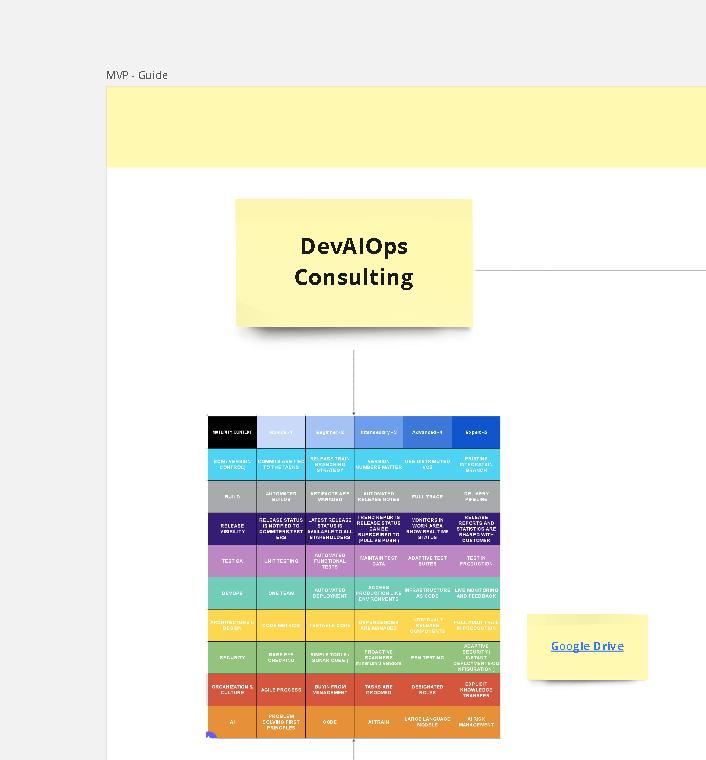Click the Agile Process cell
Image resolution: width=706 pixels, height=760 pixels.
(x=281, y=690)
